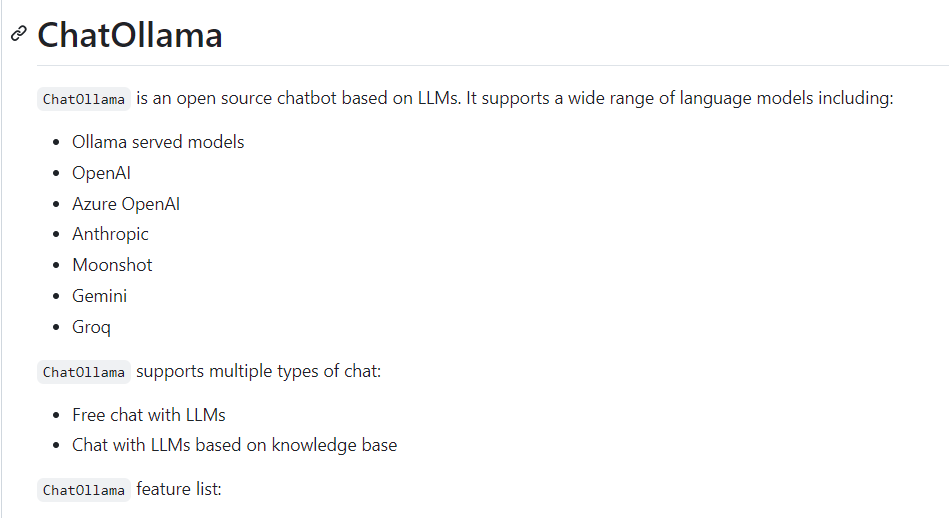Click the 'feature list:' text
949x518 pixels.
(x=179, y=489)
